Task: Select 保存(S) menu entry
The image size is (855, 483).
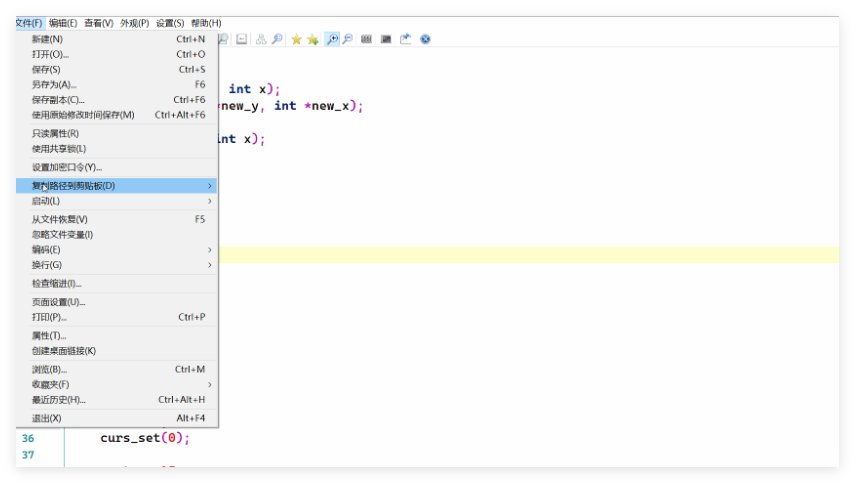Action: 117,70
